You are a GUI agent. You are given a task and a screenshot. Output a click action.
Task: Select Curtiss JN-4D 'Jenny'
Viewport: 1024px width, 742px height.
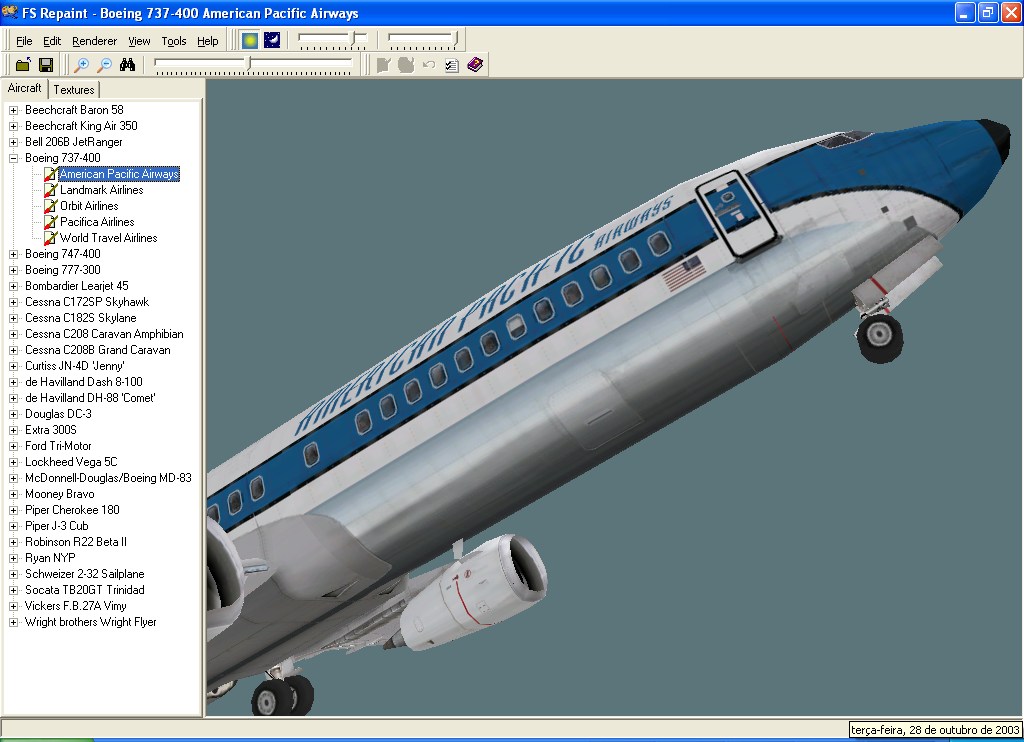74,366
